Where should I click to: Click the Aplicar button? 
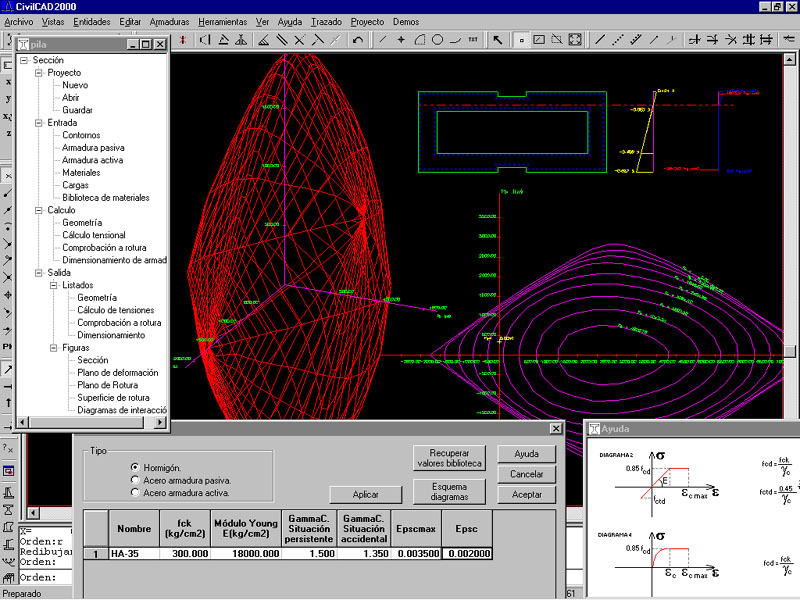[x=365, y=495]
